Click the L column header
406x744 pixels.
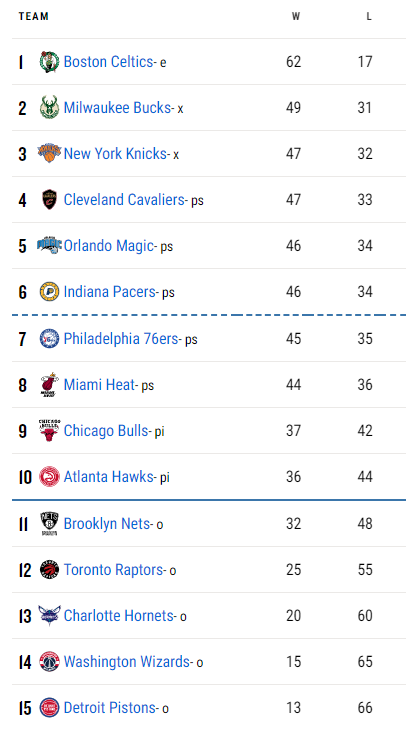[x=369, y=17]
